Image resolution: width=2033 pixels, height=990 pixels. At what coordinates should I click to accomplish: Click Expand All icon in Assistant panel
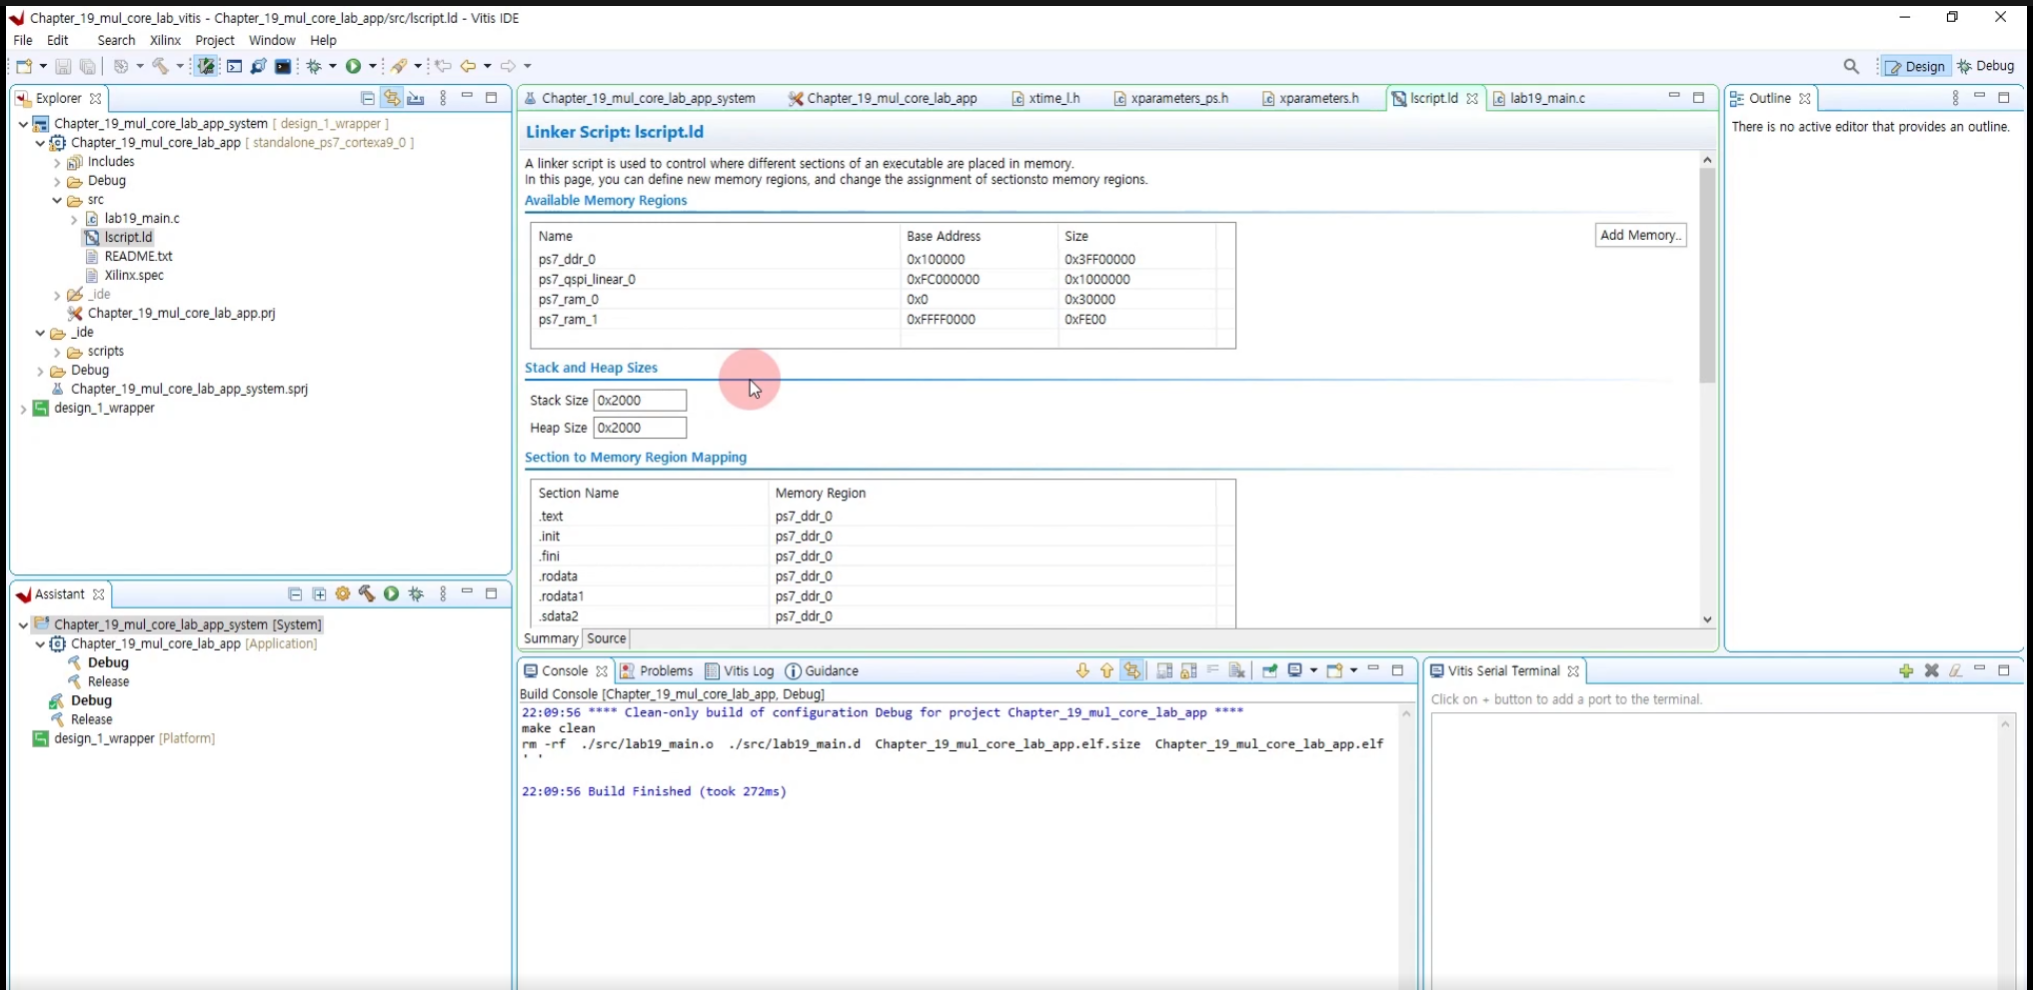(319, 594)
